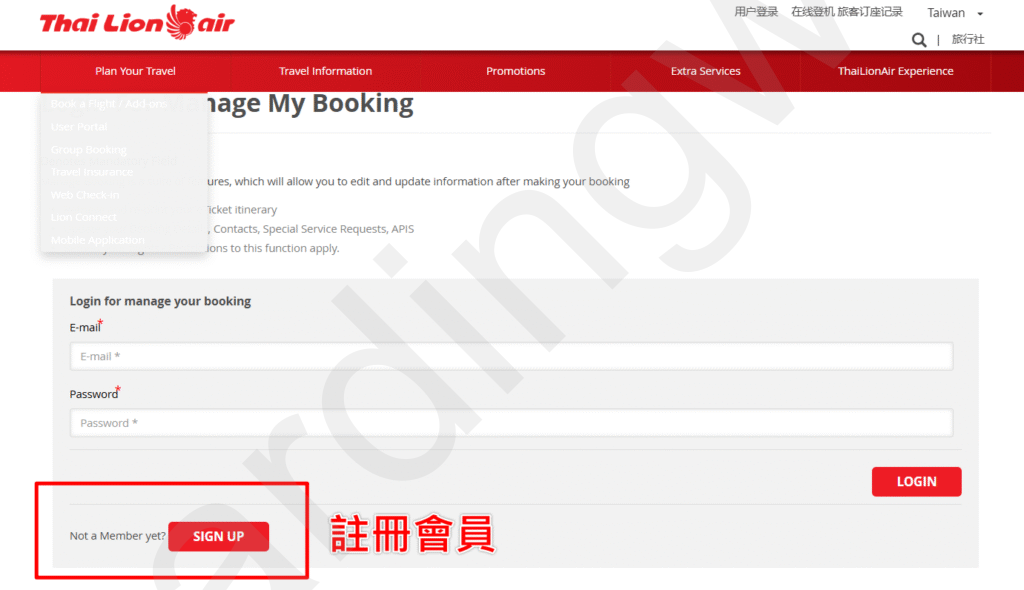
Task: Focus the Password input field
Action: click(x=511, y=423)
